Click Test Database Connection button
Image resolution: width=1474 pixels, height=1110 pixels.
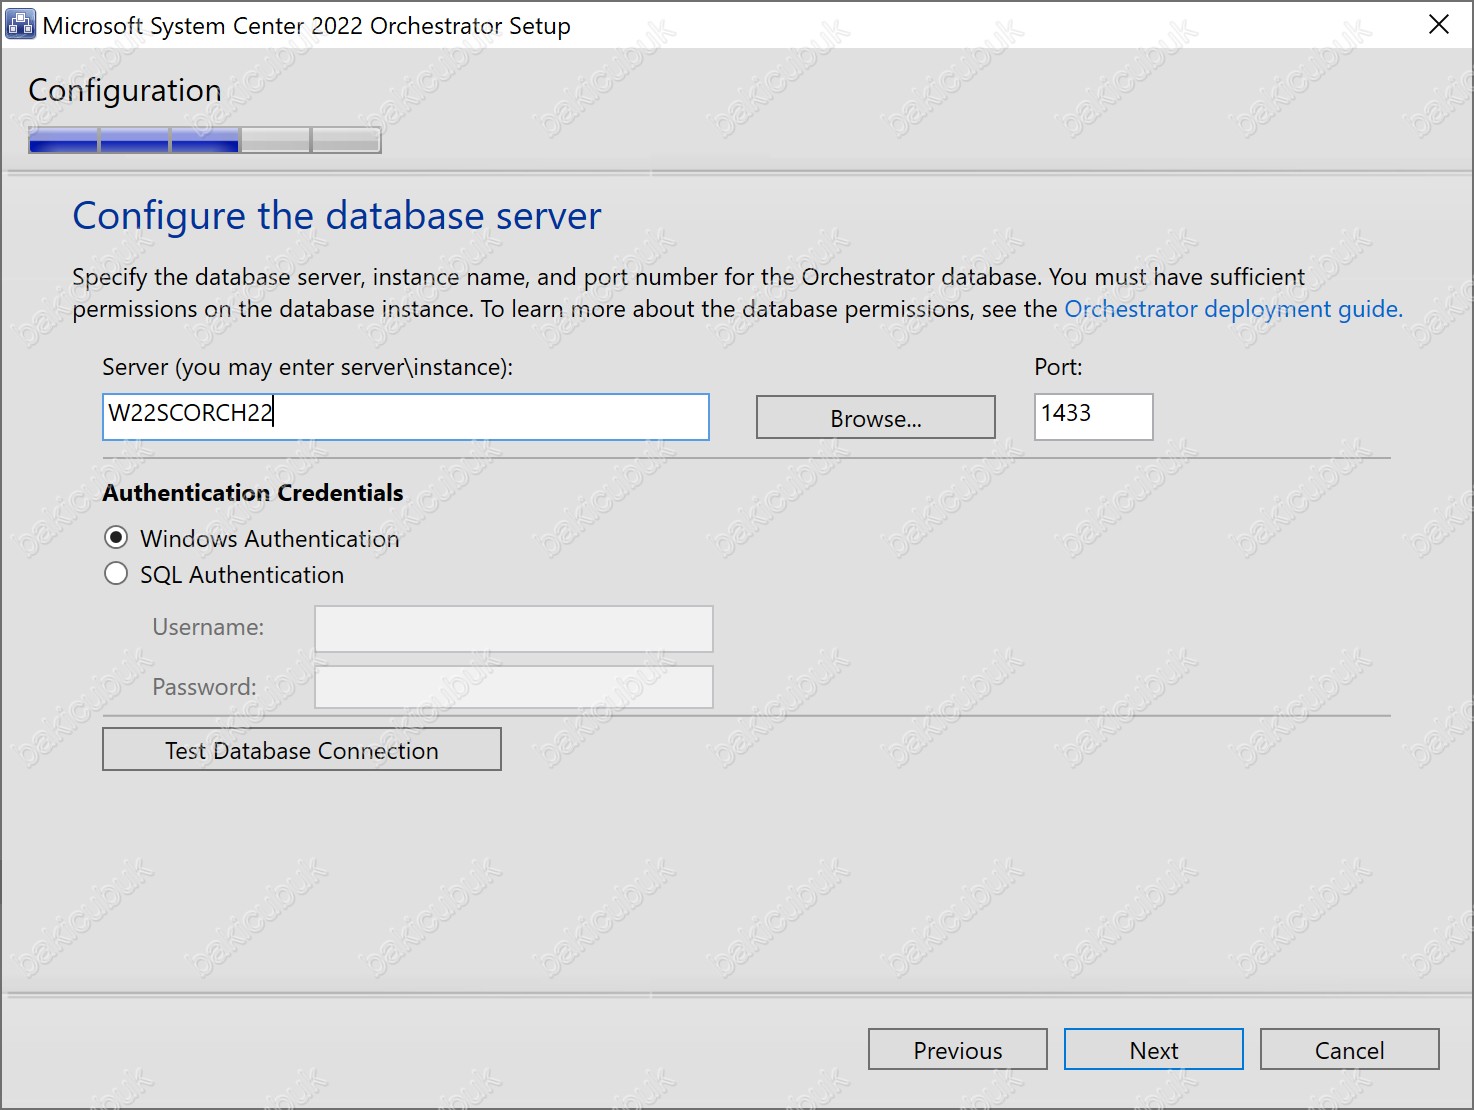[x=302, y=749]
